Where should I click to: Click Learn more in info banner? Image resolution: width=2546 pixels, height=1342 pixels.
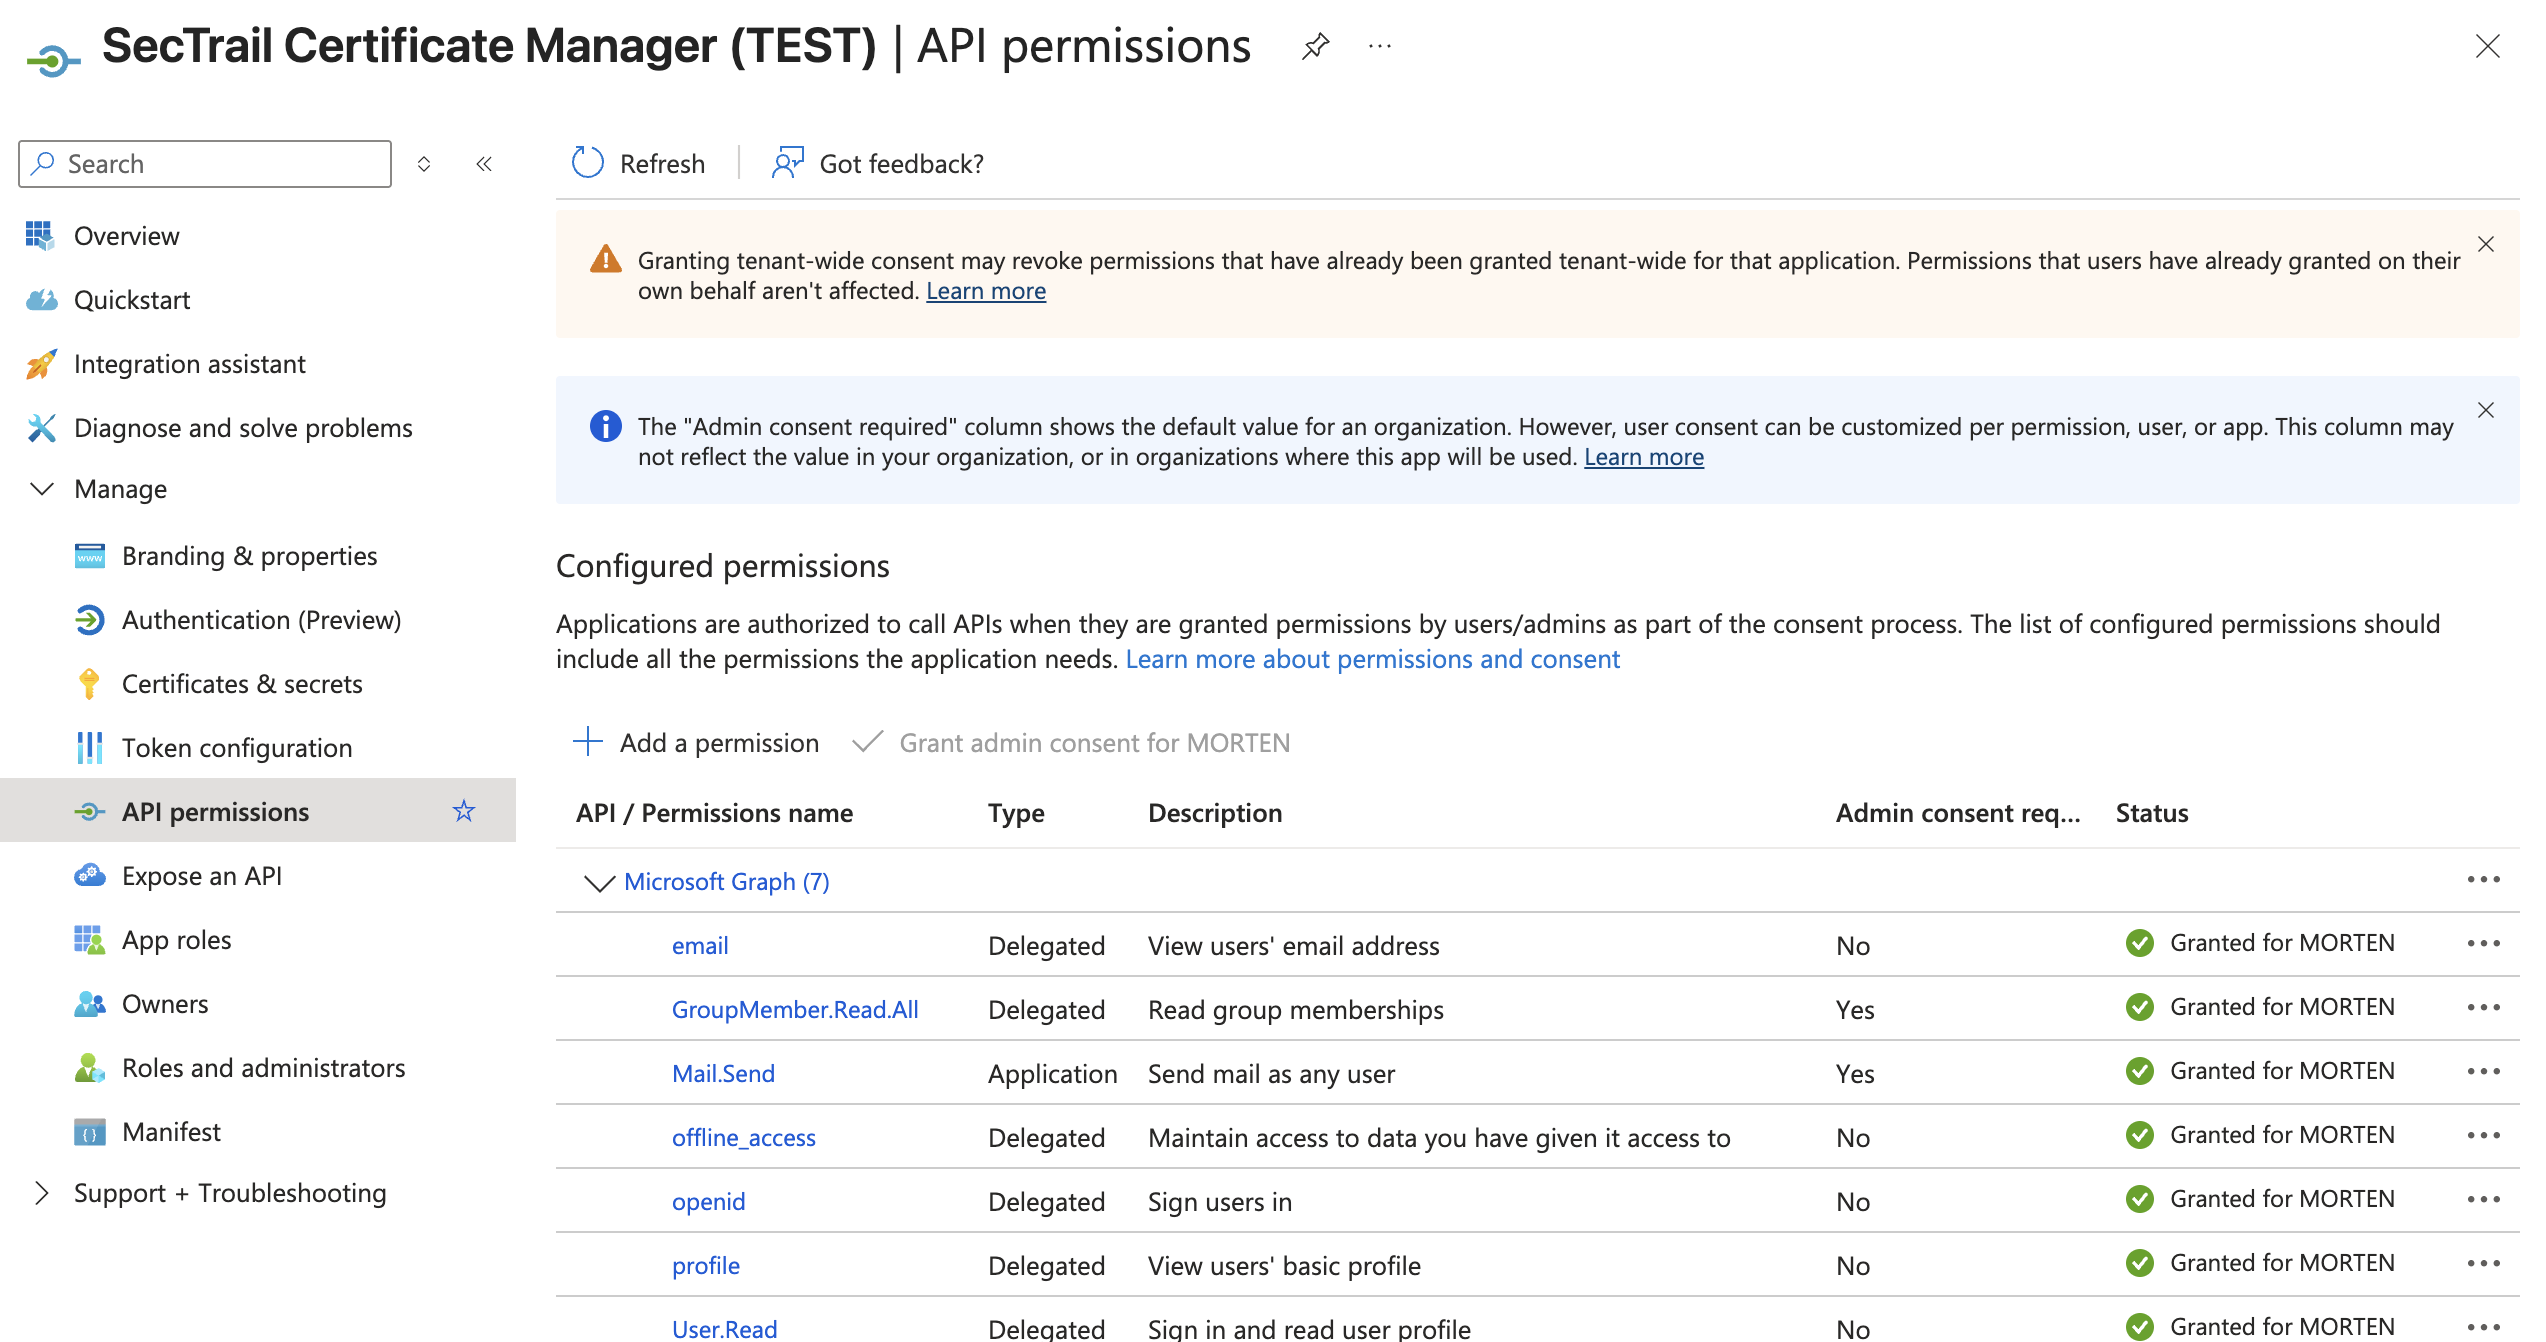click(x=1644, y=457)
